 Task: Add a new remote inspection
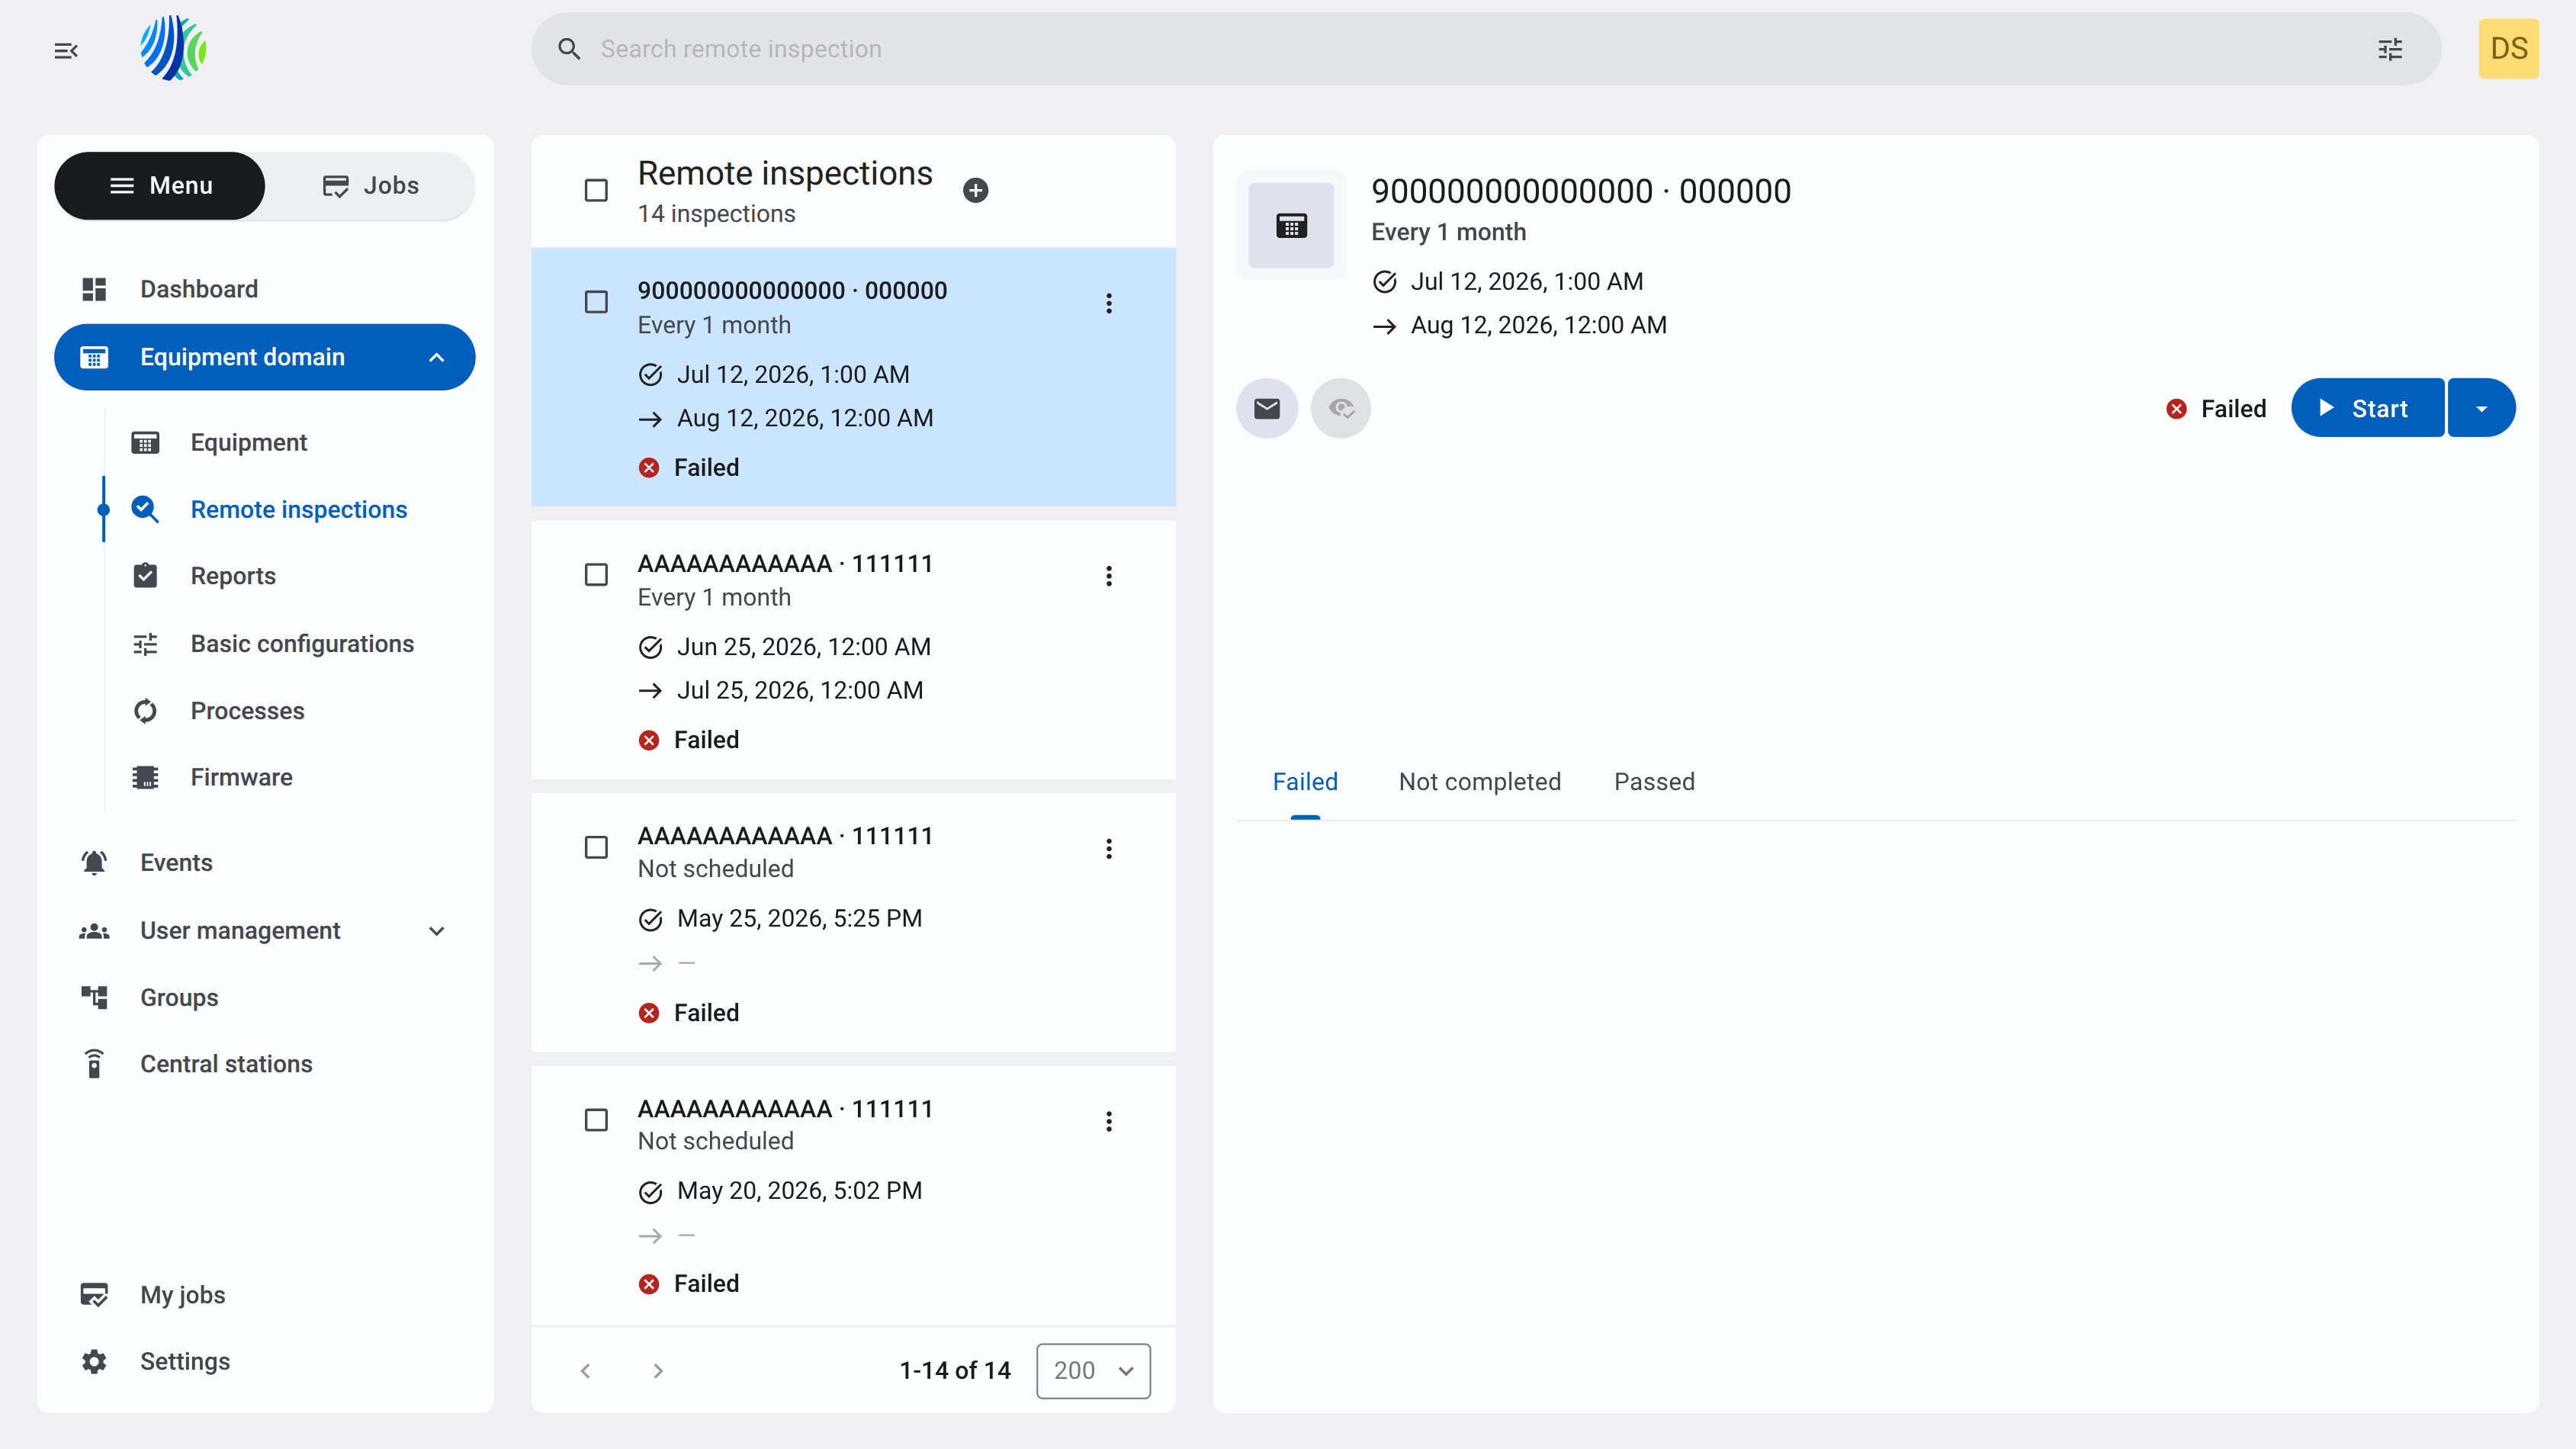click(x=975, y=190)
